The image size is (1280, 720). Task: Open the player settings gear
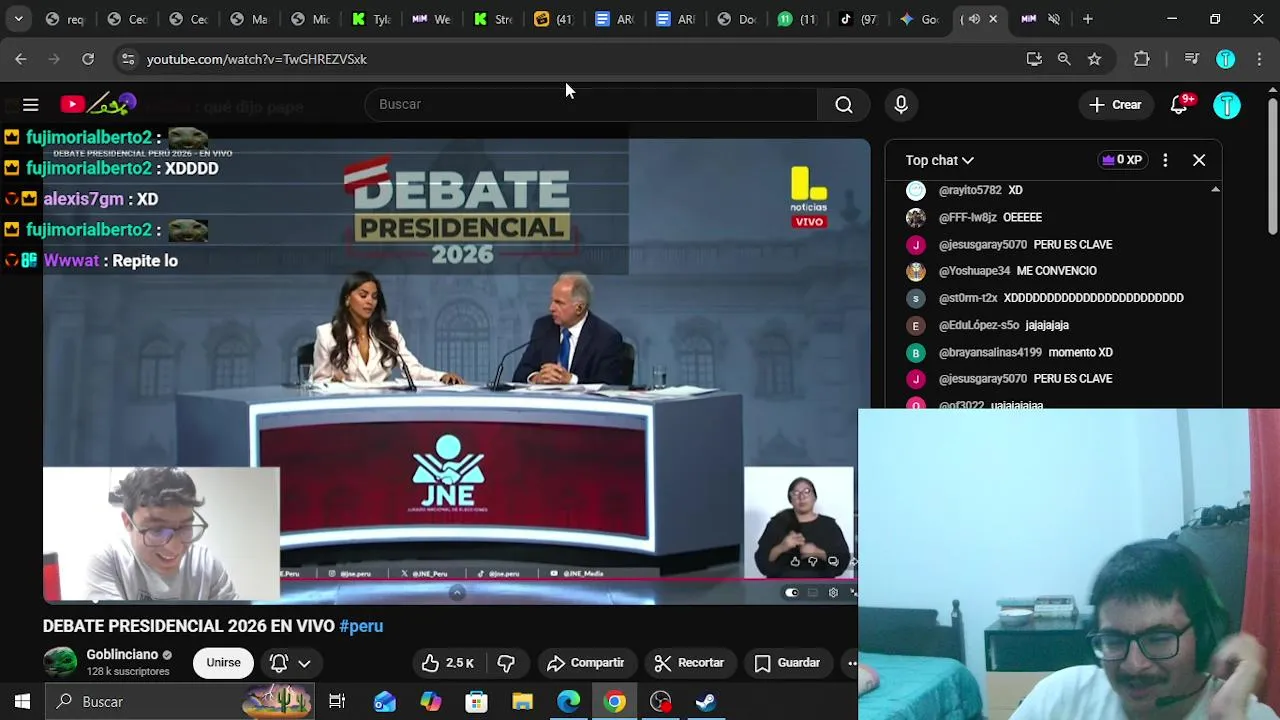833,593
